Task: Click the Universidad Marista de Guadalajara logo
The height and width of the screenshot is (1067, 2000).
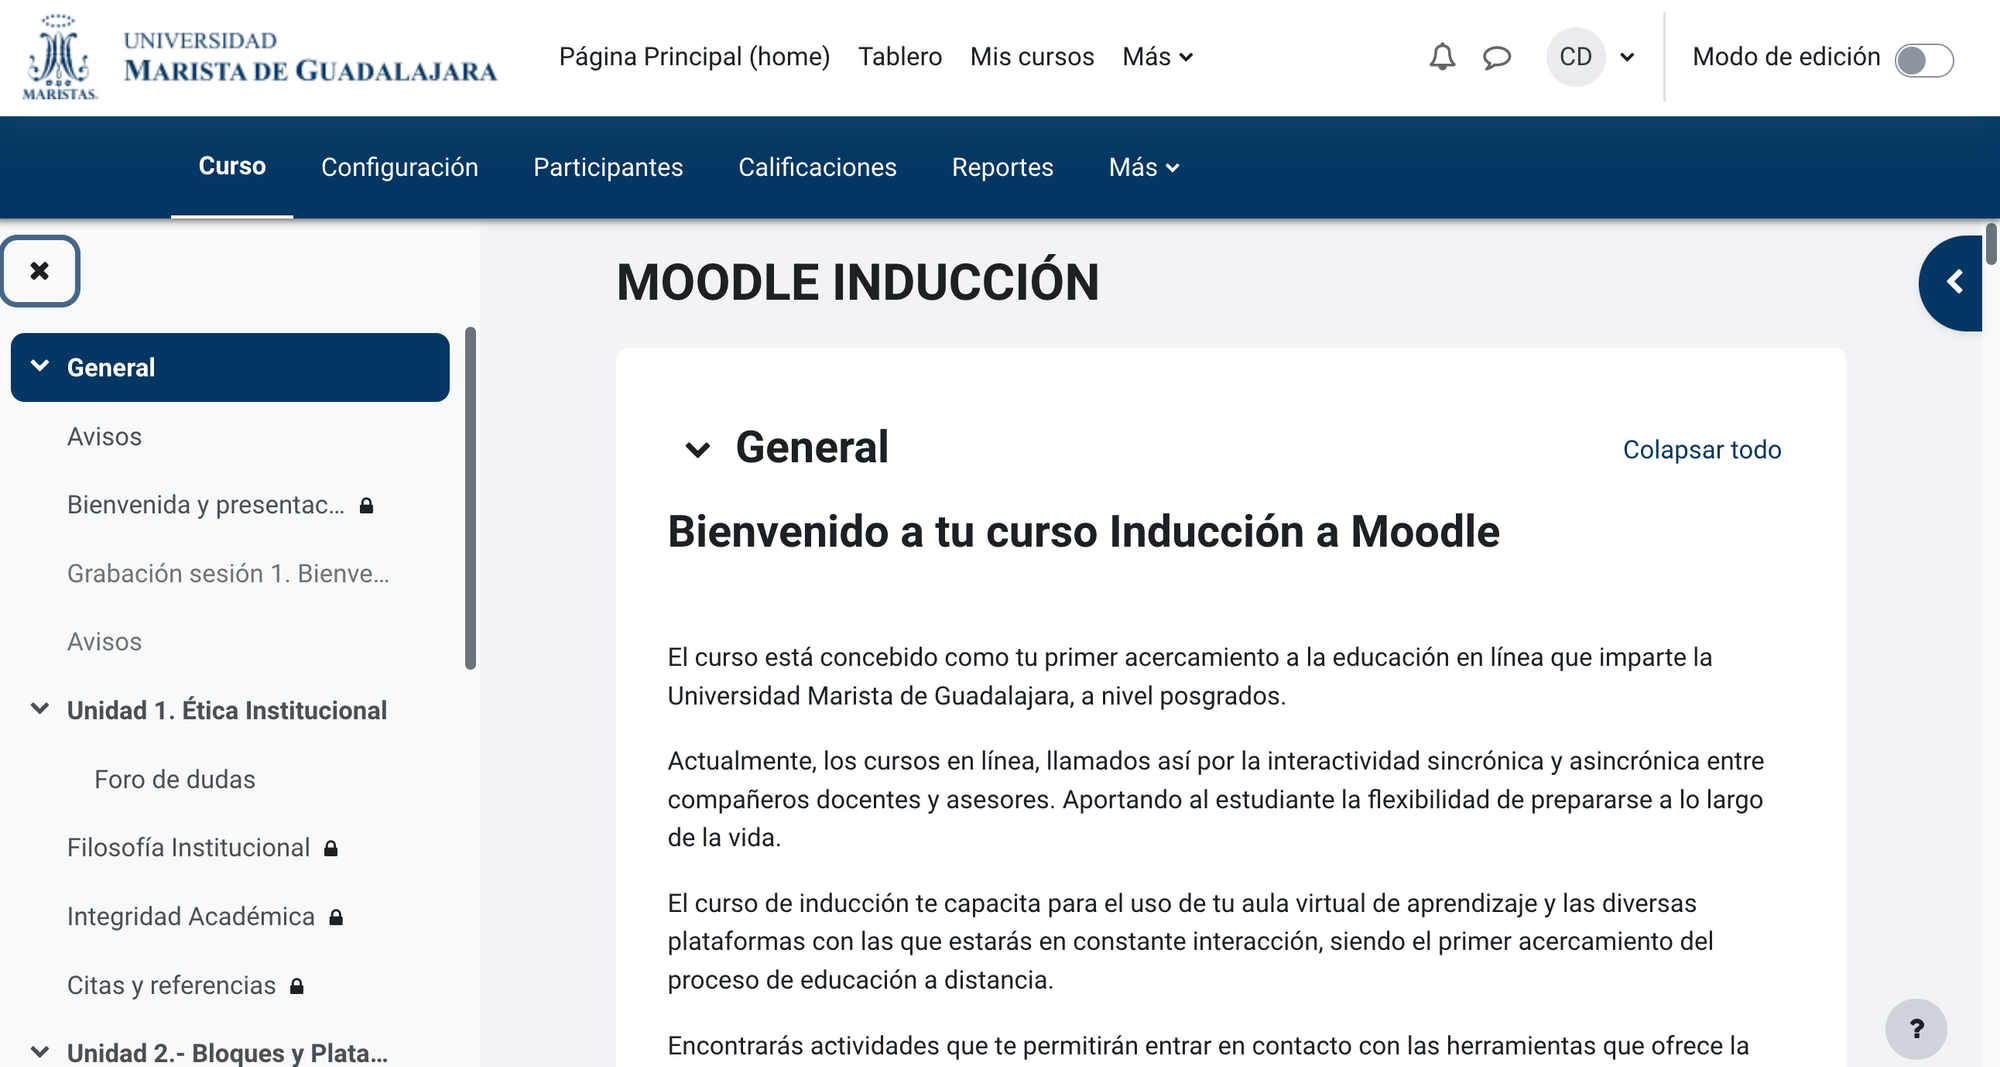Action: click(259, 57)
